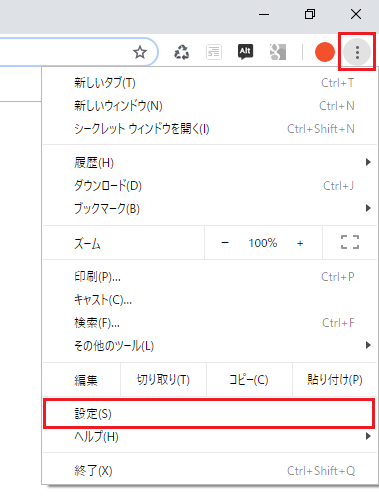This screenshot has height=497, width=379.
Task: Open ダウンロード(D) from the menu
Action: click(210, 186)
